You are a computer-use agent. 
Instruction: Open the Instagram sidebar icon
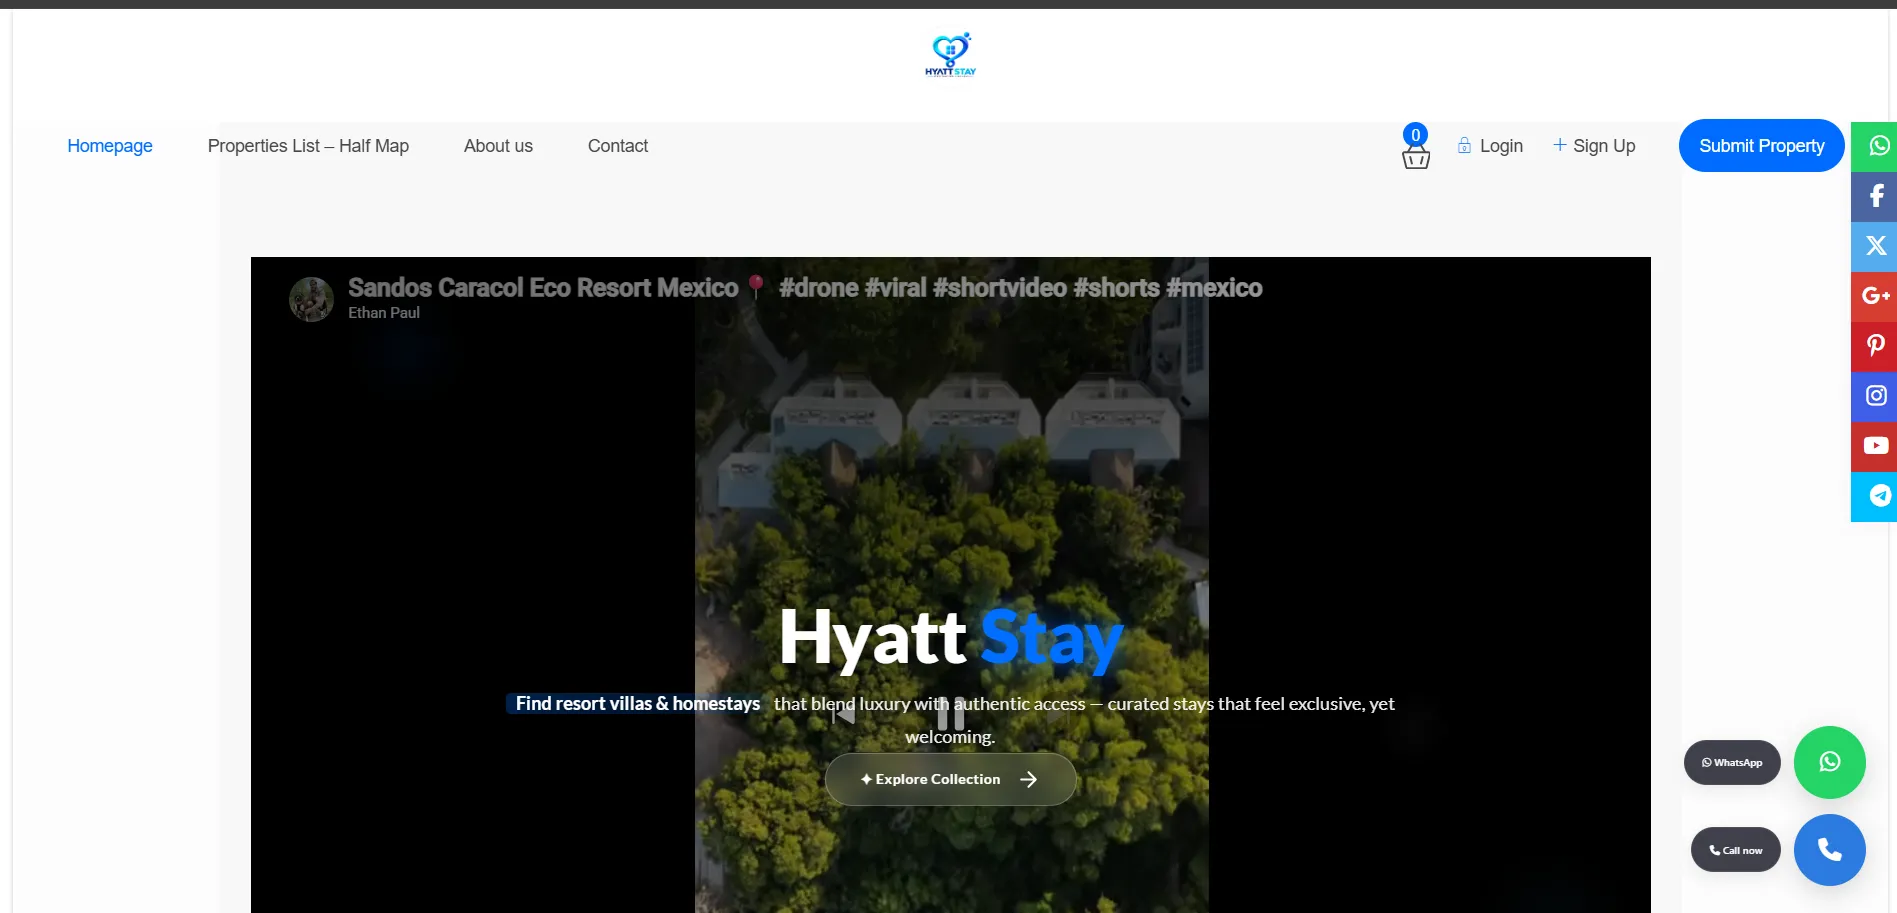click(1876, 396)
